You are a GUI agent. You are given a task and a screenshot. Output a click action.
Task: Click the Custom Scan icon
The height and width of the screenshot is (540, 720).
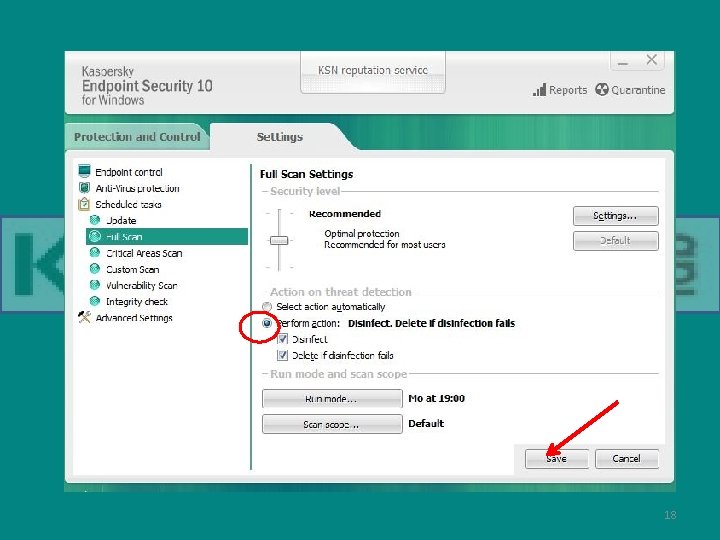(x=95, y=269)
